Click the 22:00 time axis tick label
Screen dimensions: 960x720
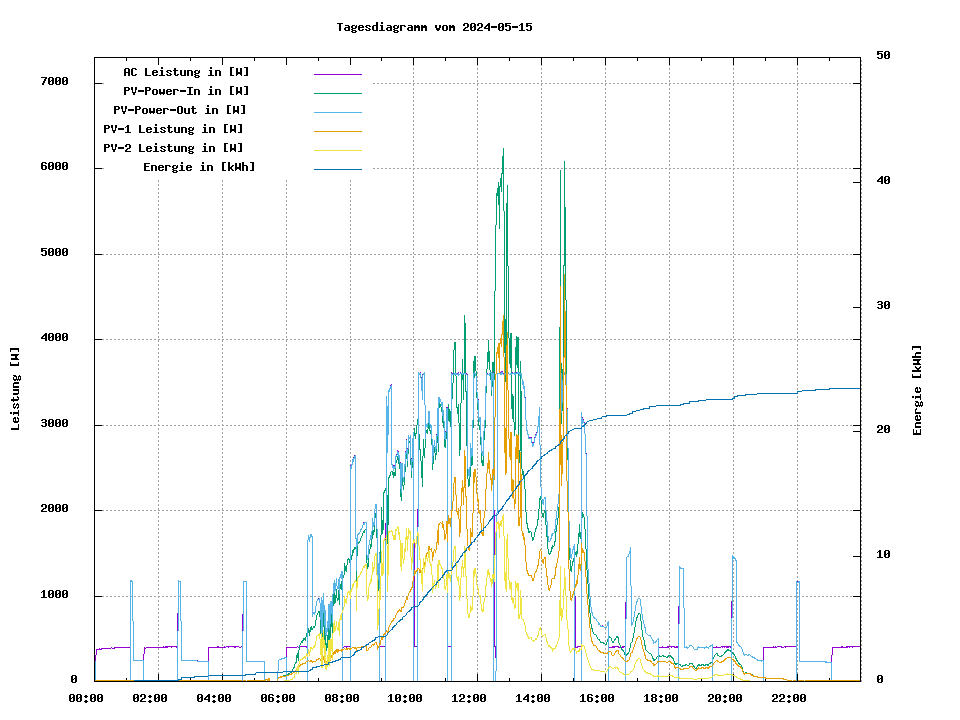[789, 698]
